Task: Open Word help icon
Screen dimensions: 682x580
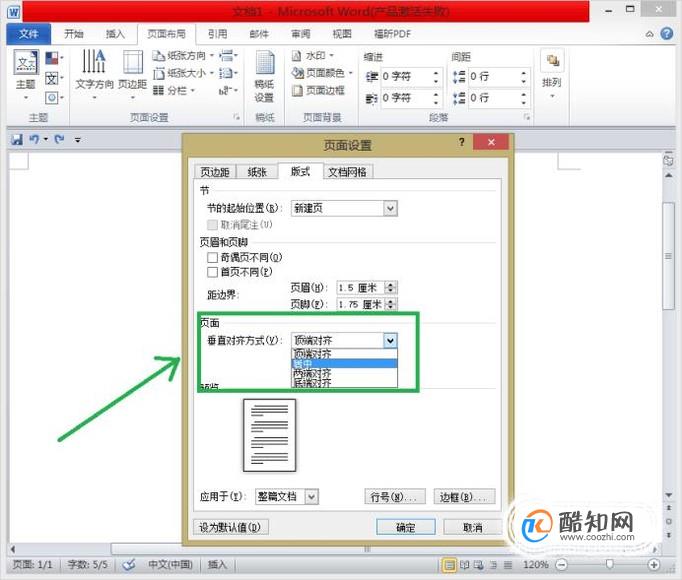Action: [666, 34]
